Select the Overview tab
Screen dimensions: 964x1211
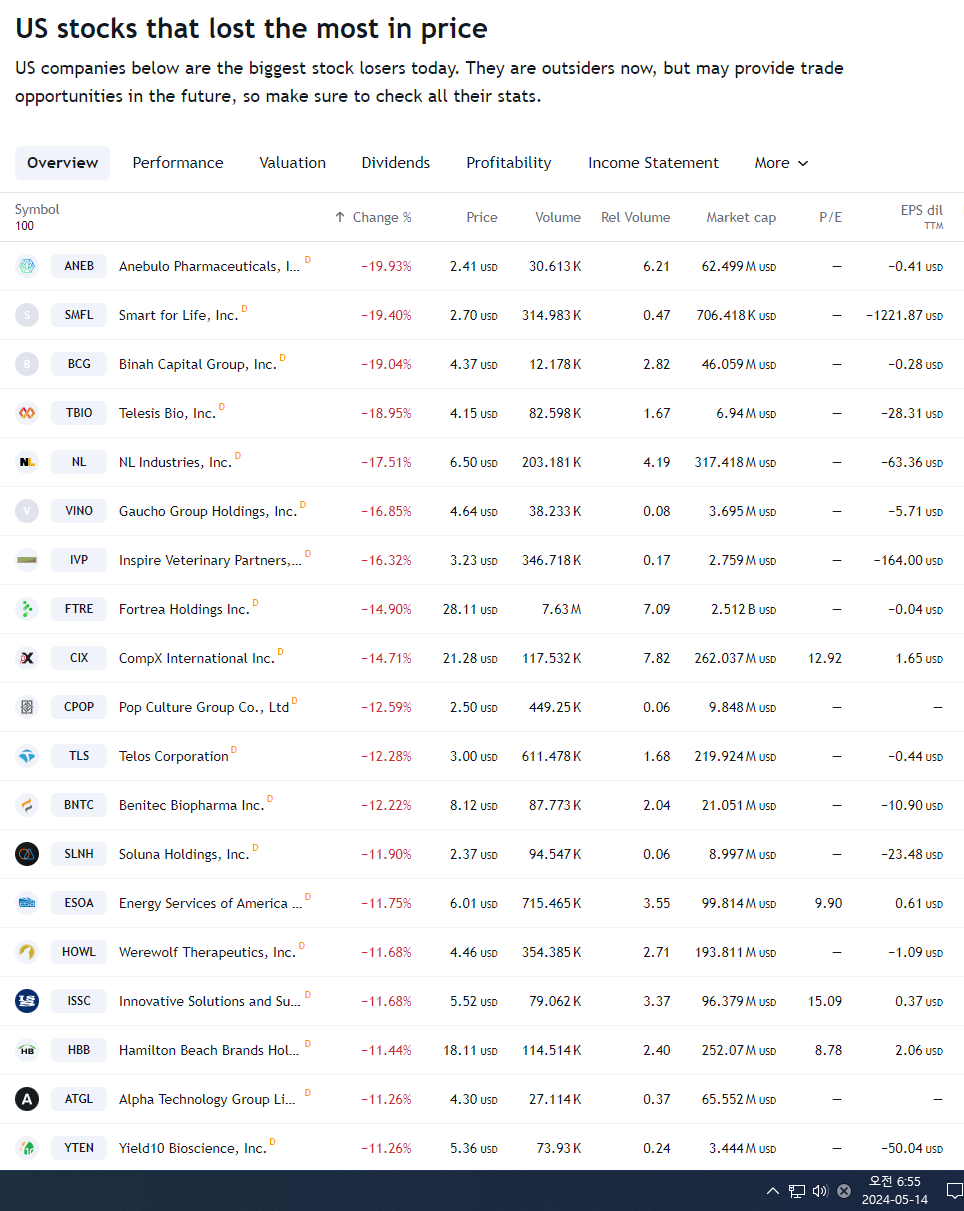[63, 163]
